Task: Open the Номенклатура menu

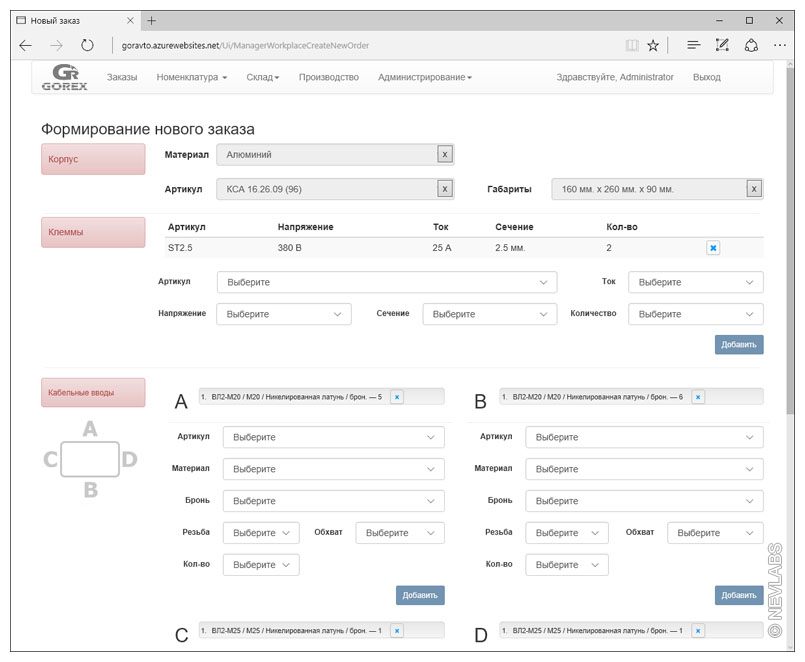Action: [192, 77]
